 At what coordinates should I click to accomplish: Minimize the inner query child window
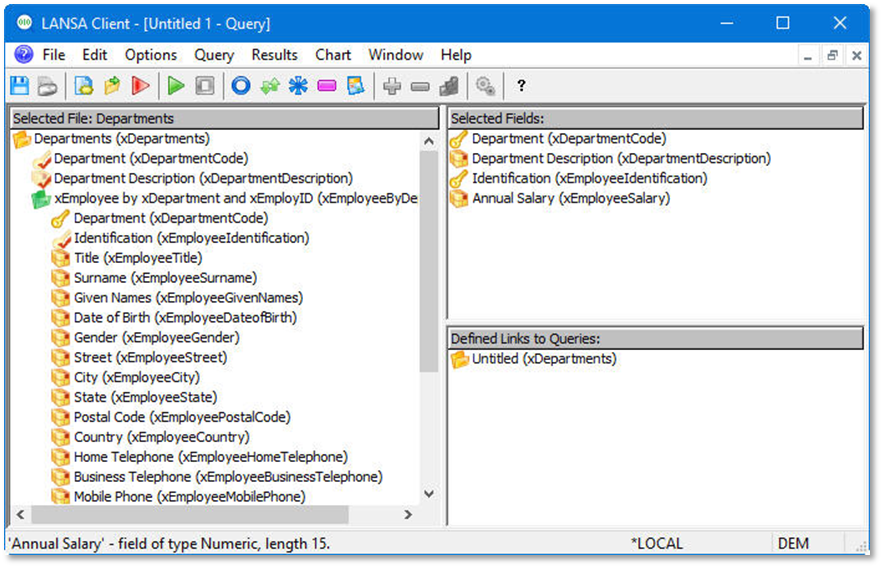coord(808,55)
